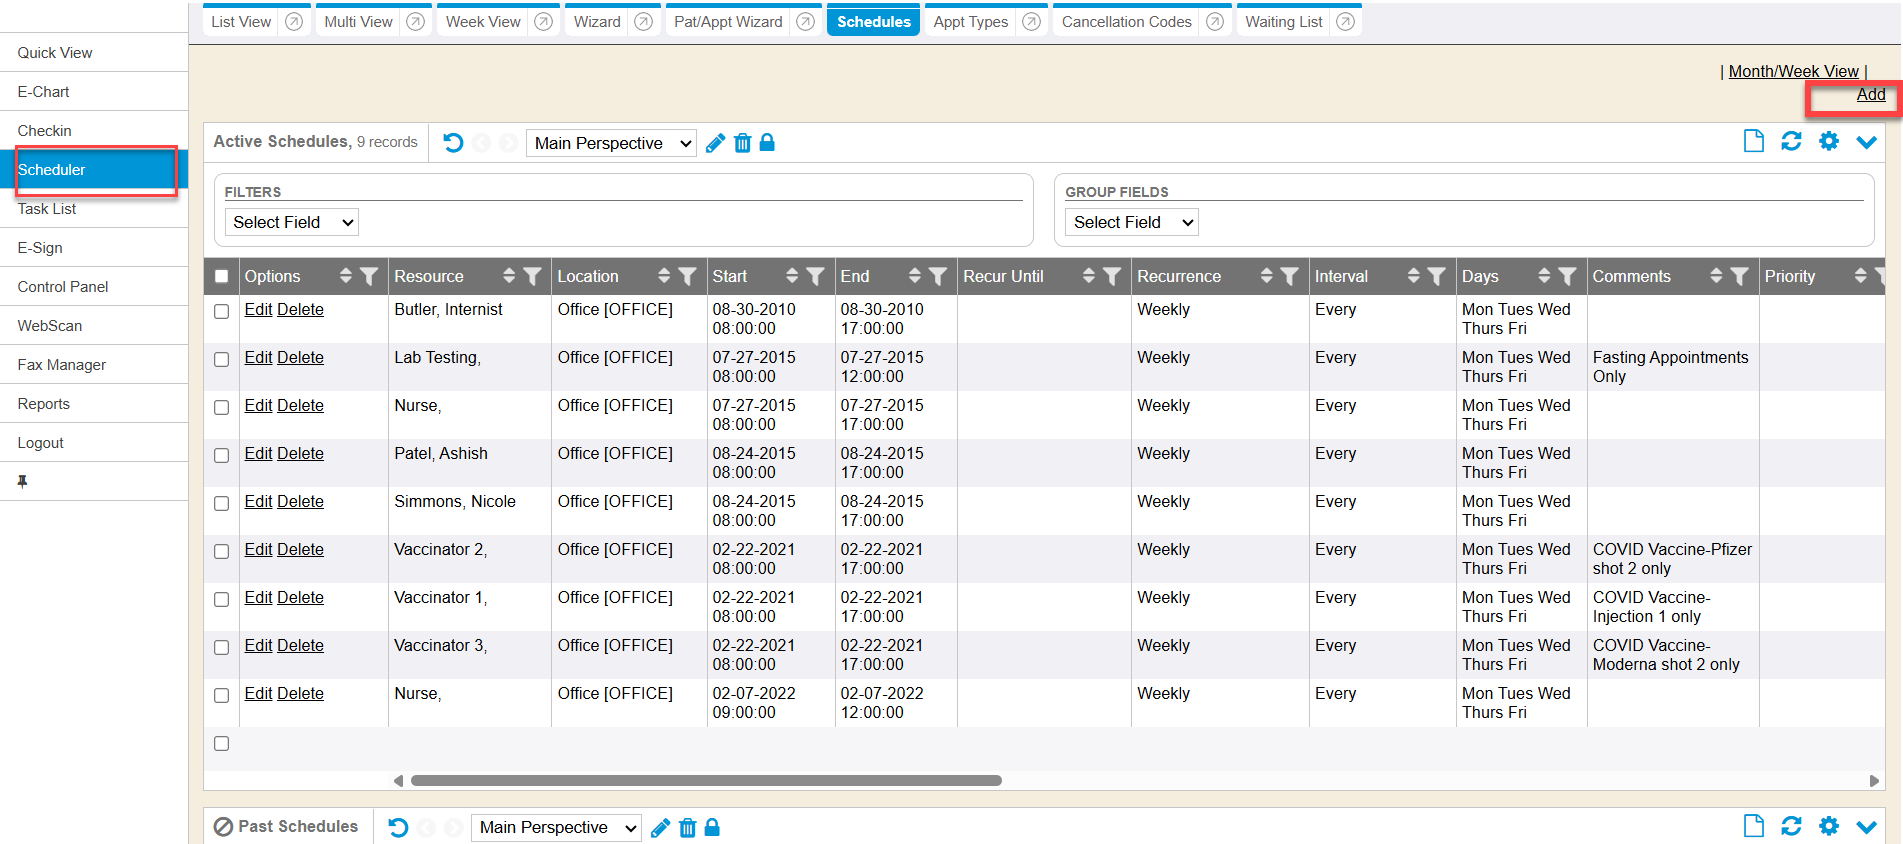
Task: Click the padlock icon in Active Schedules toolbar
Action: [x=767, y=143]
